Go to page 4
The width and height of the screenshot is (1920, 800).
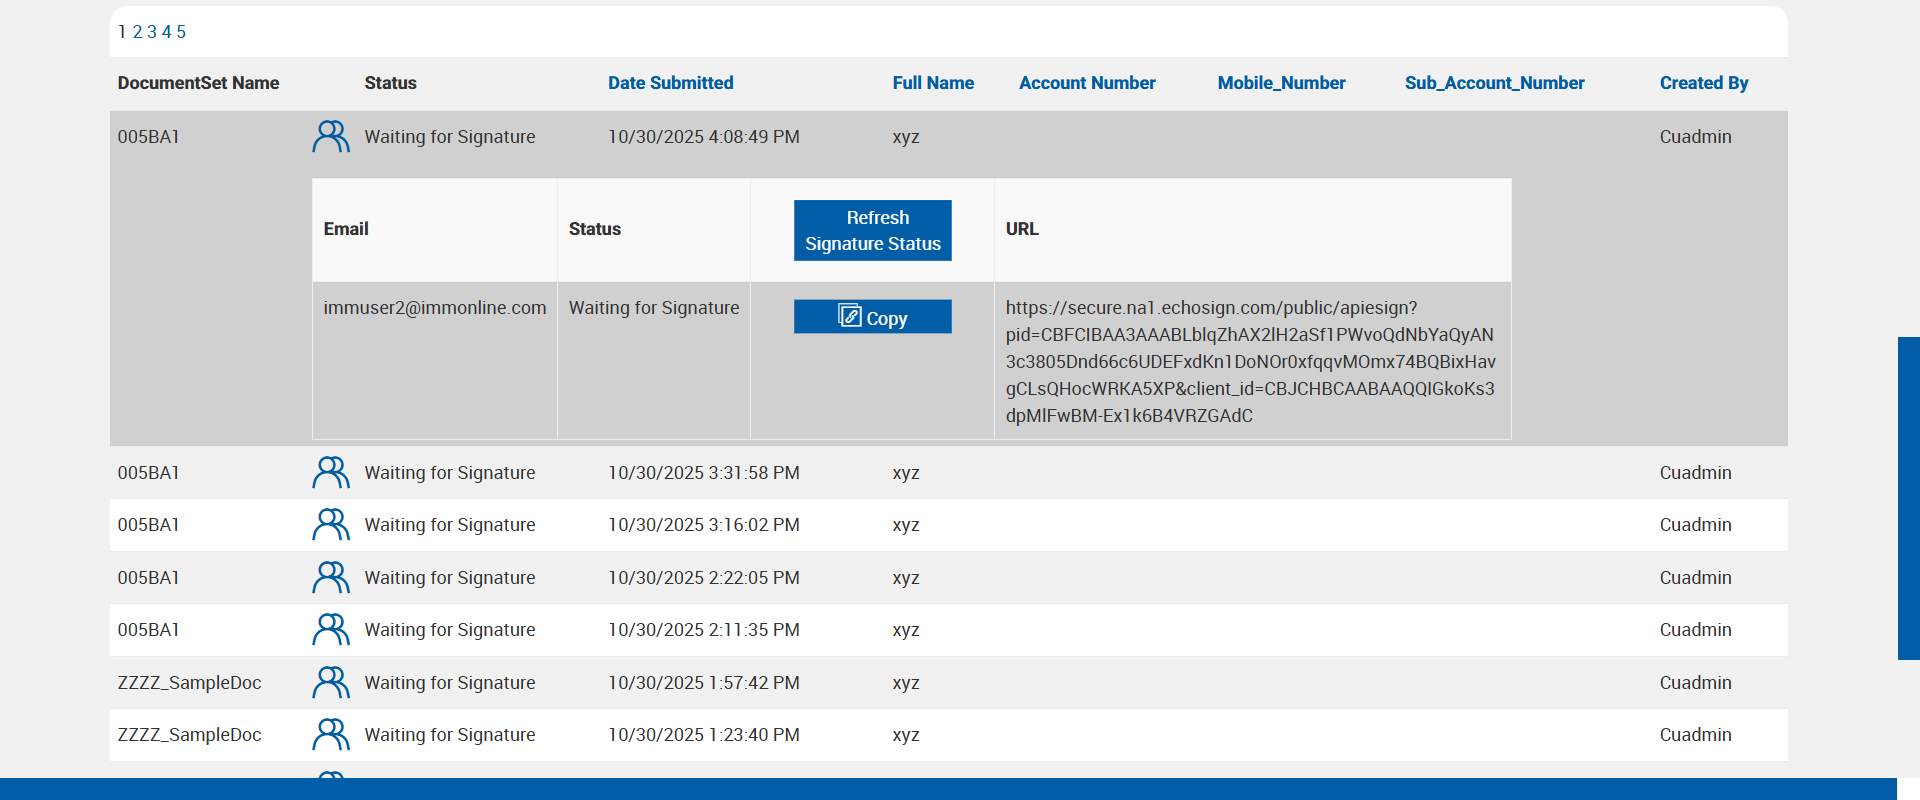tap(167, 32)
